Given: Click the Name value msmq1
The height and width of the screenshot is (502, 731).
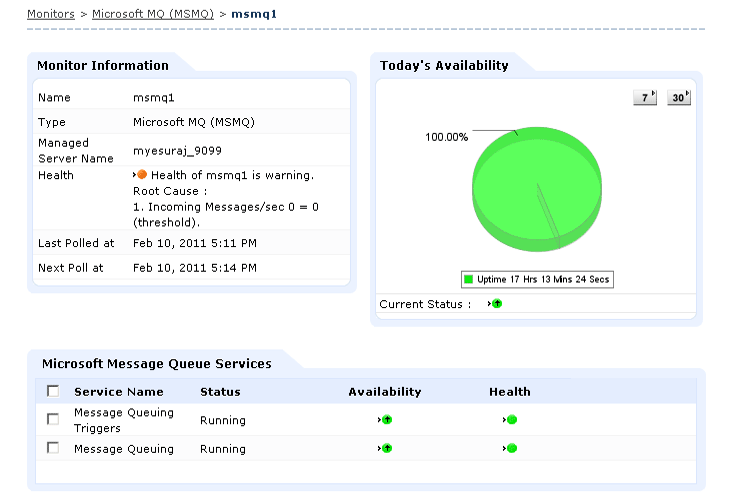Looking at the screenshot, I should pos(153,97).
